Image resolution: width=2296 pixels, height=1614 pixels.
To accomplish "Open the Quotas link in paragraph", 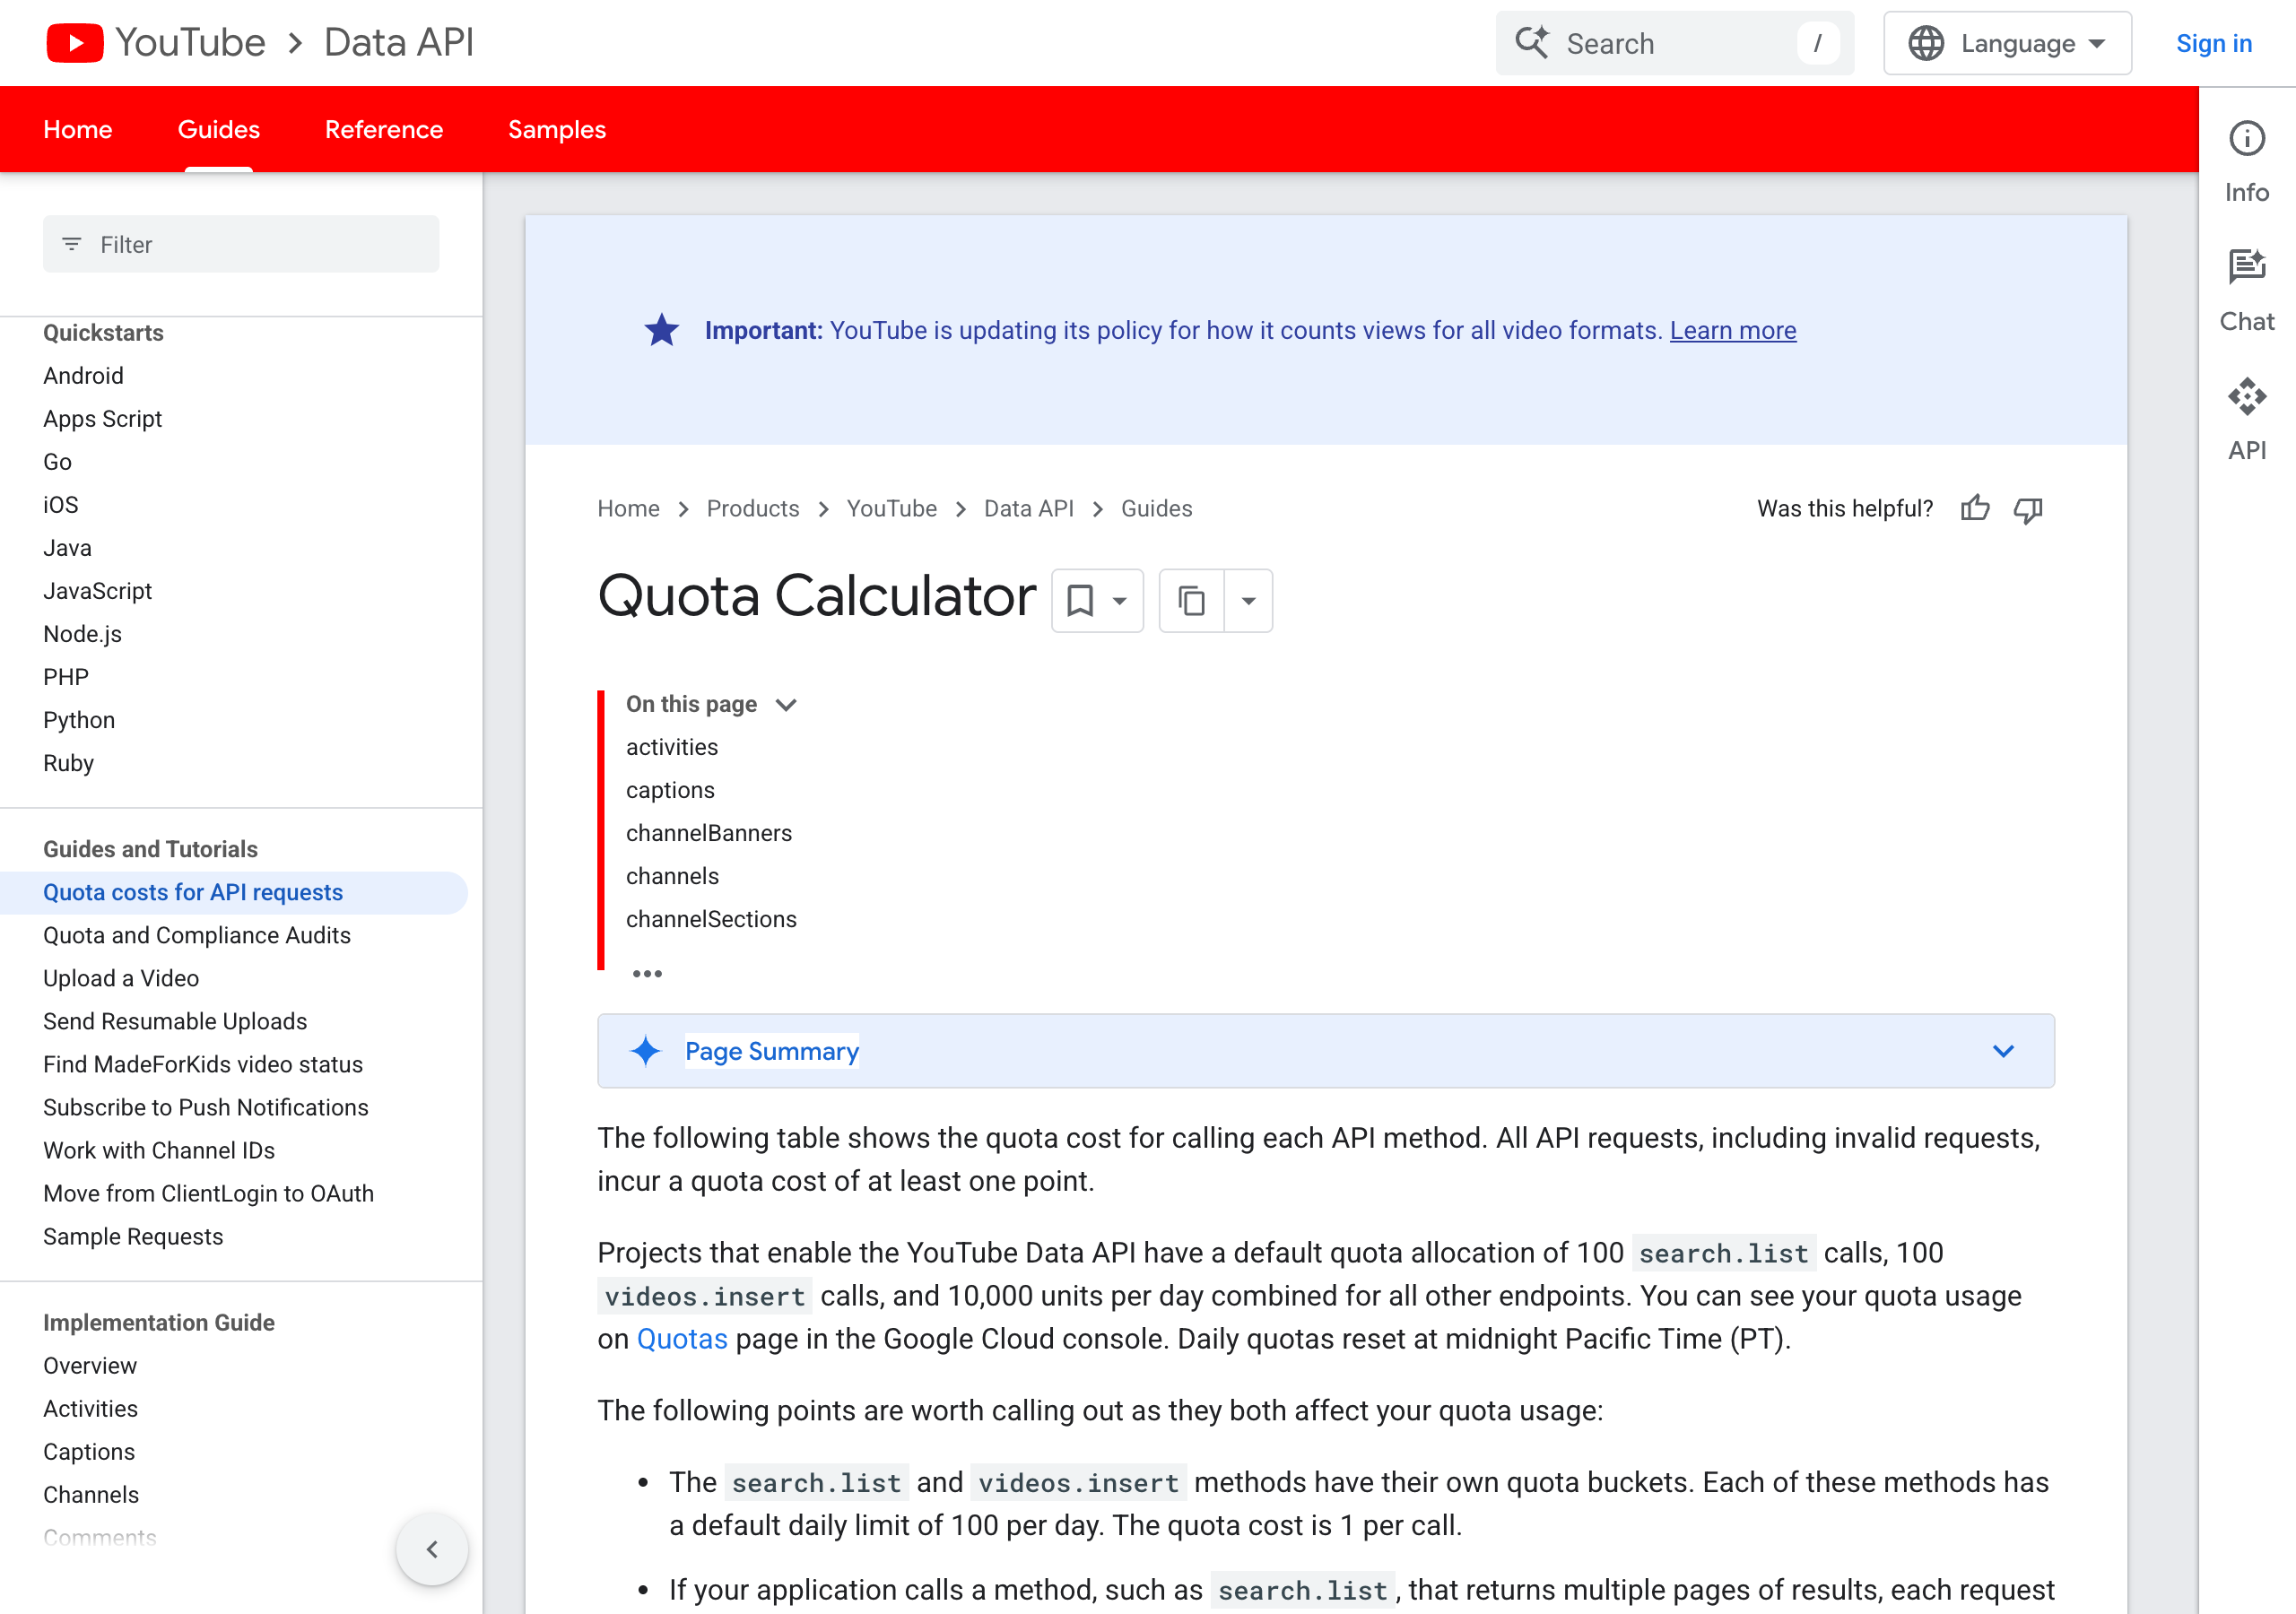I will [682, 1339].
